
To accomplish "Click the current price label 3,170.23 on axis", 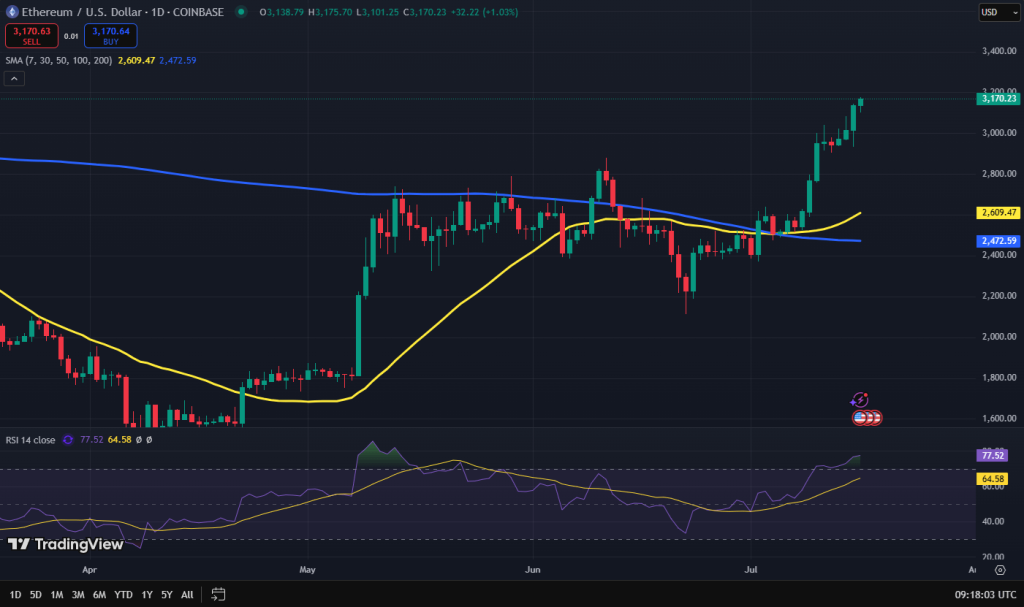I will click(x=999, y=99).
